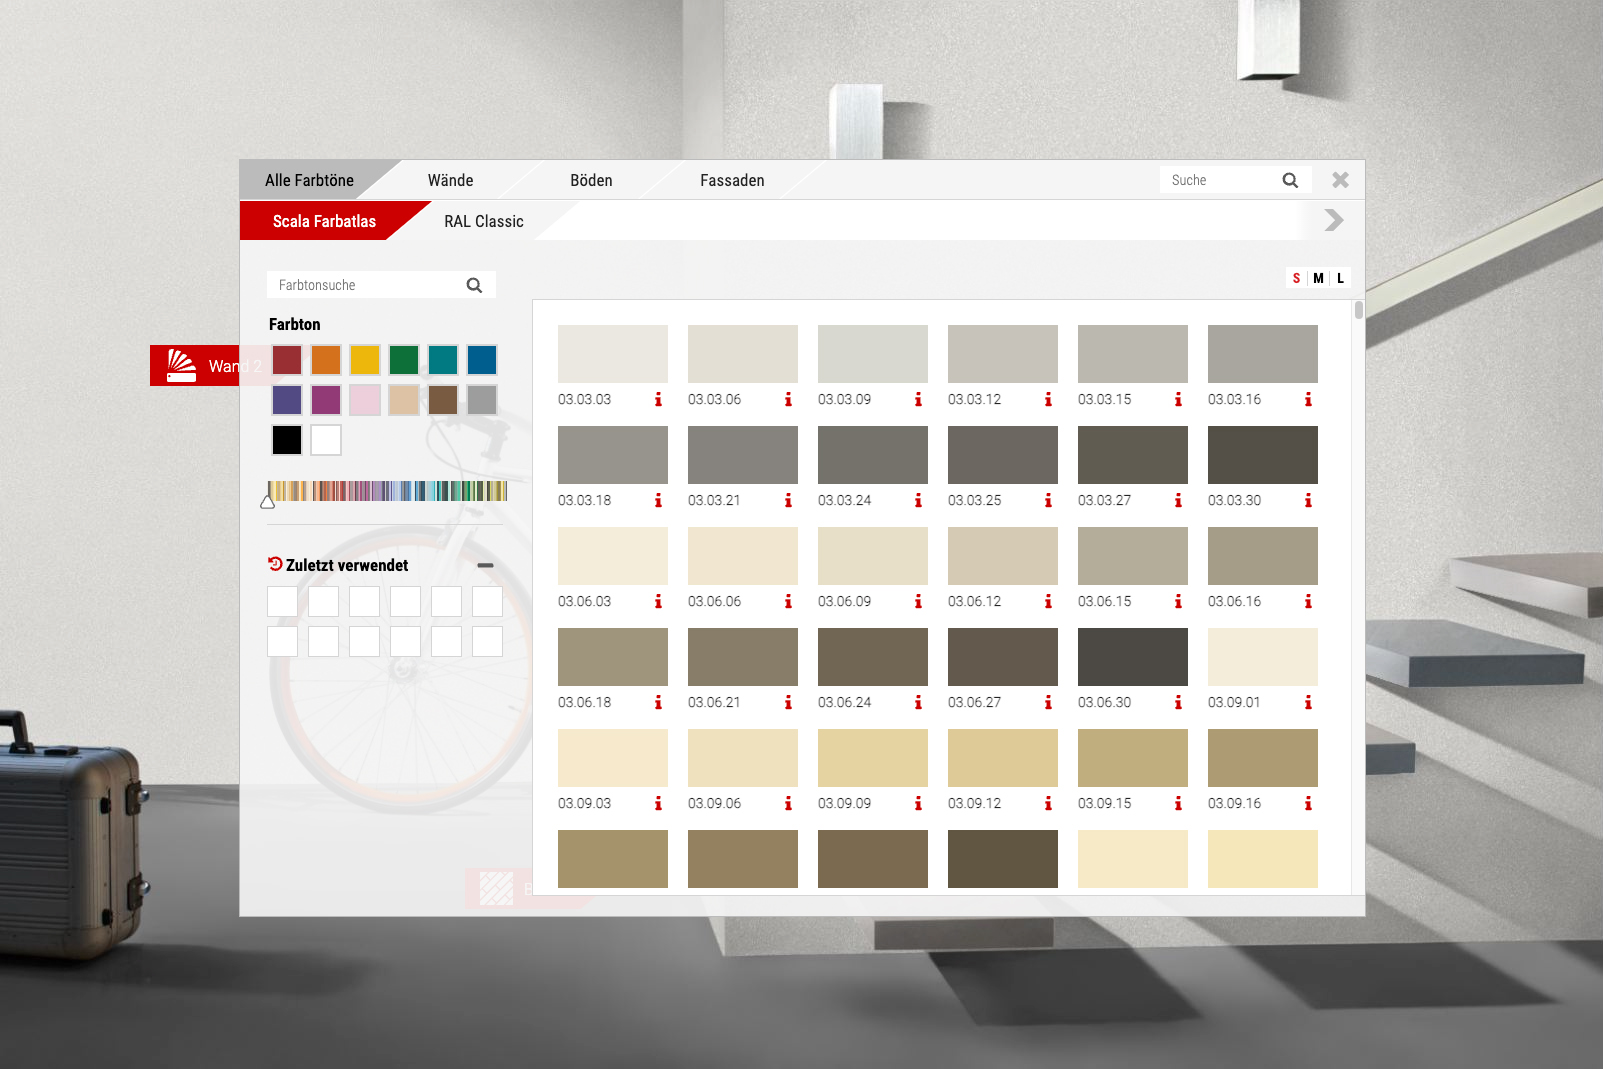Open the RAL Classic color collection

tap(483, 221)
